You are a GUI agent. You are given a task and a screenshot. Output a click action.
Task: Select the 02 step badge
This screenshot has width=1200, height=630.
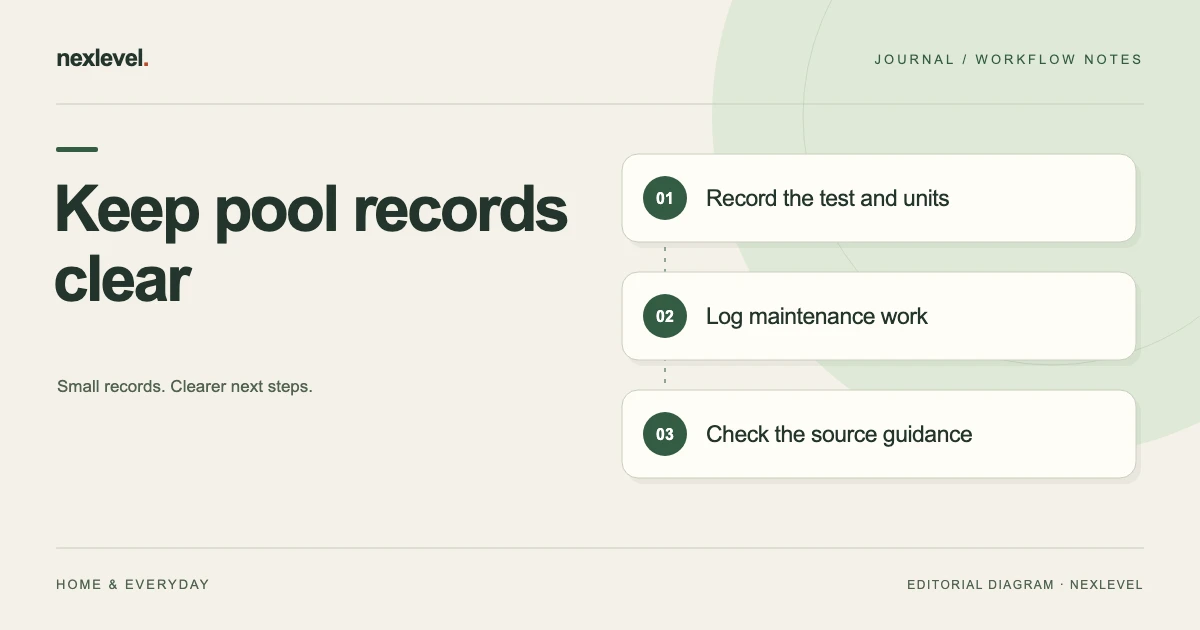665,316
